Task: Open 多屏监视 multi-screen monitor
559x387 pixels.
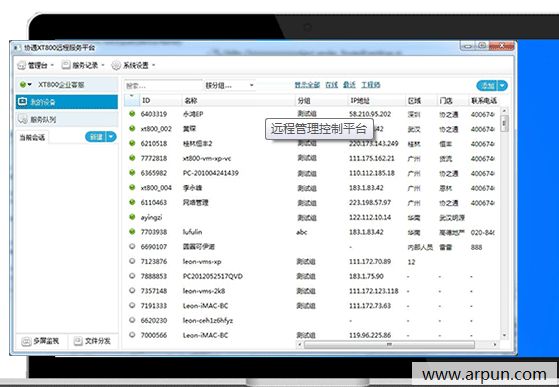Action: tap(41, 341)
